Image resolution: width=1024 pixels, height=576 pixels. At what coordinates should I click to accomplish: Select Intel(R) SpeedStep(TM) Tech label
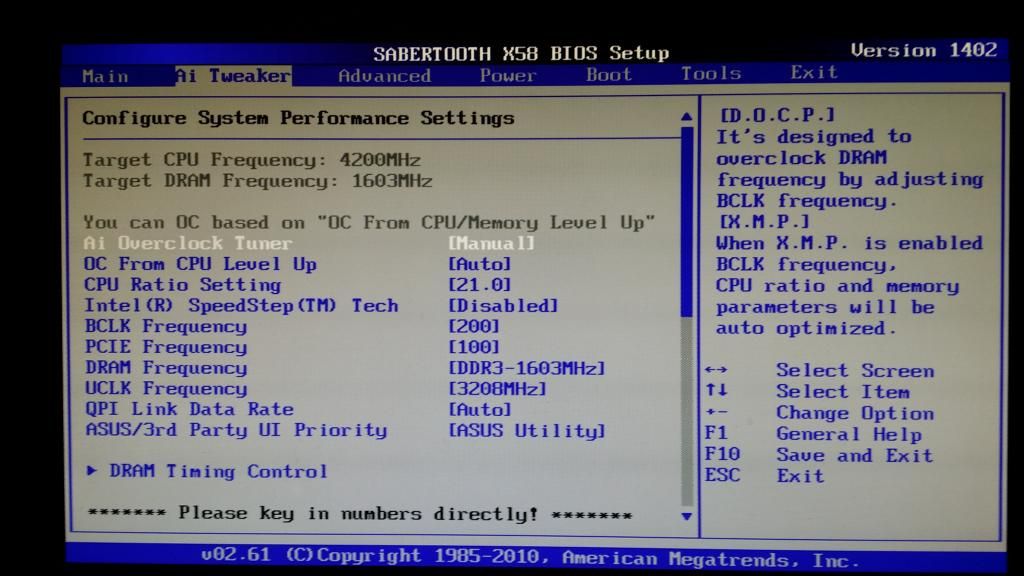(241, 306)
